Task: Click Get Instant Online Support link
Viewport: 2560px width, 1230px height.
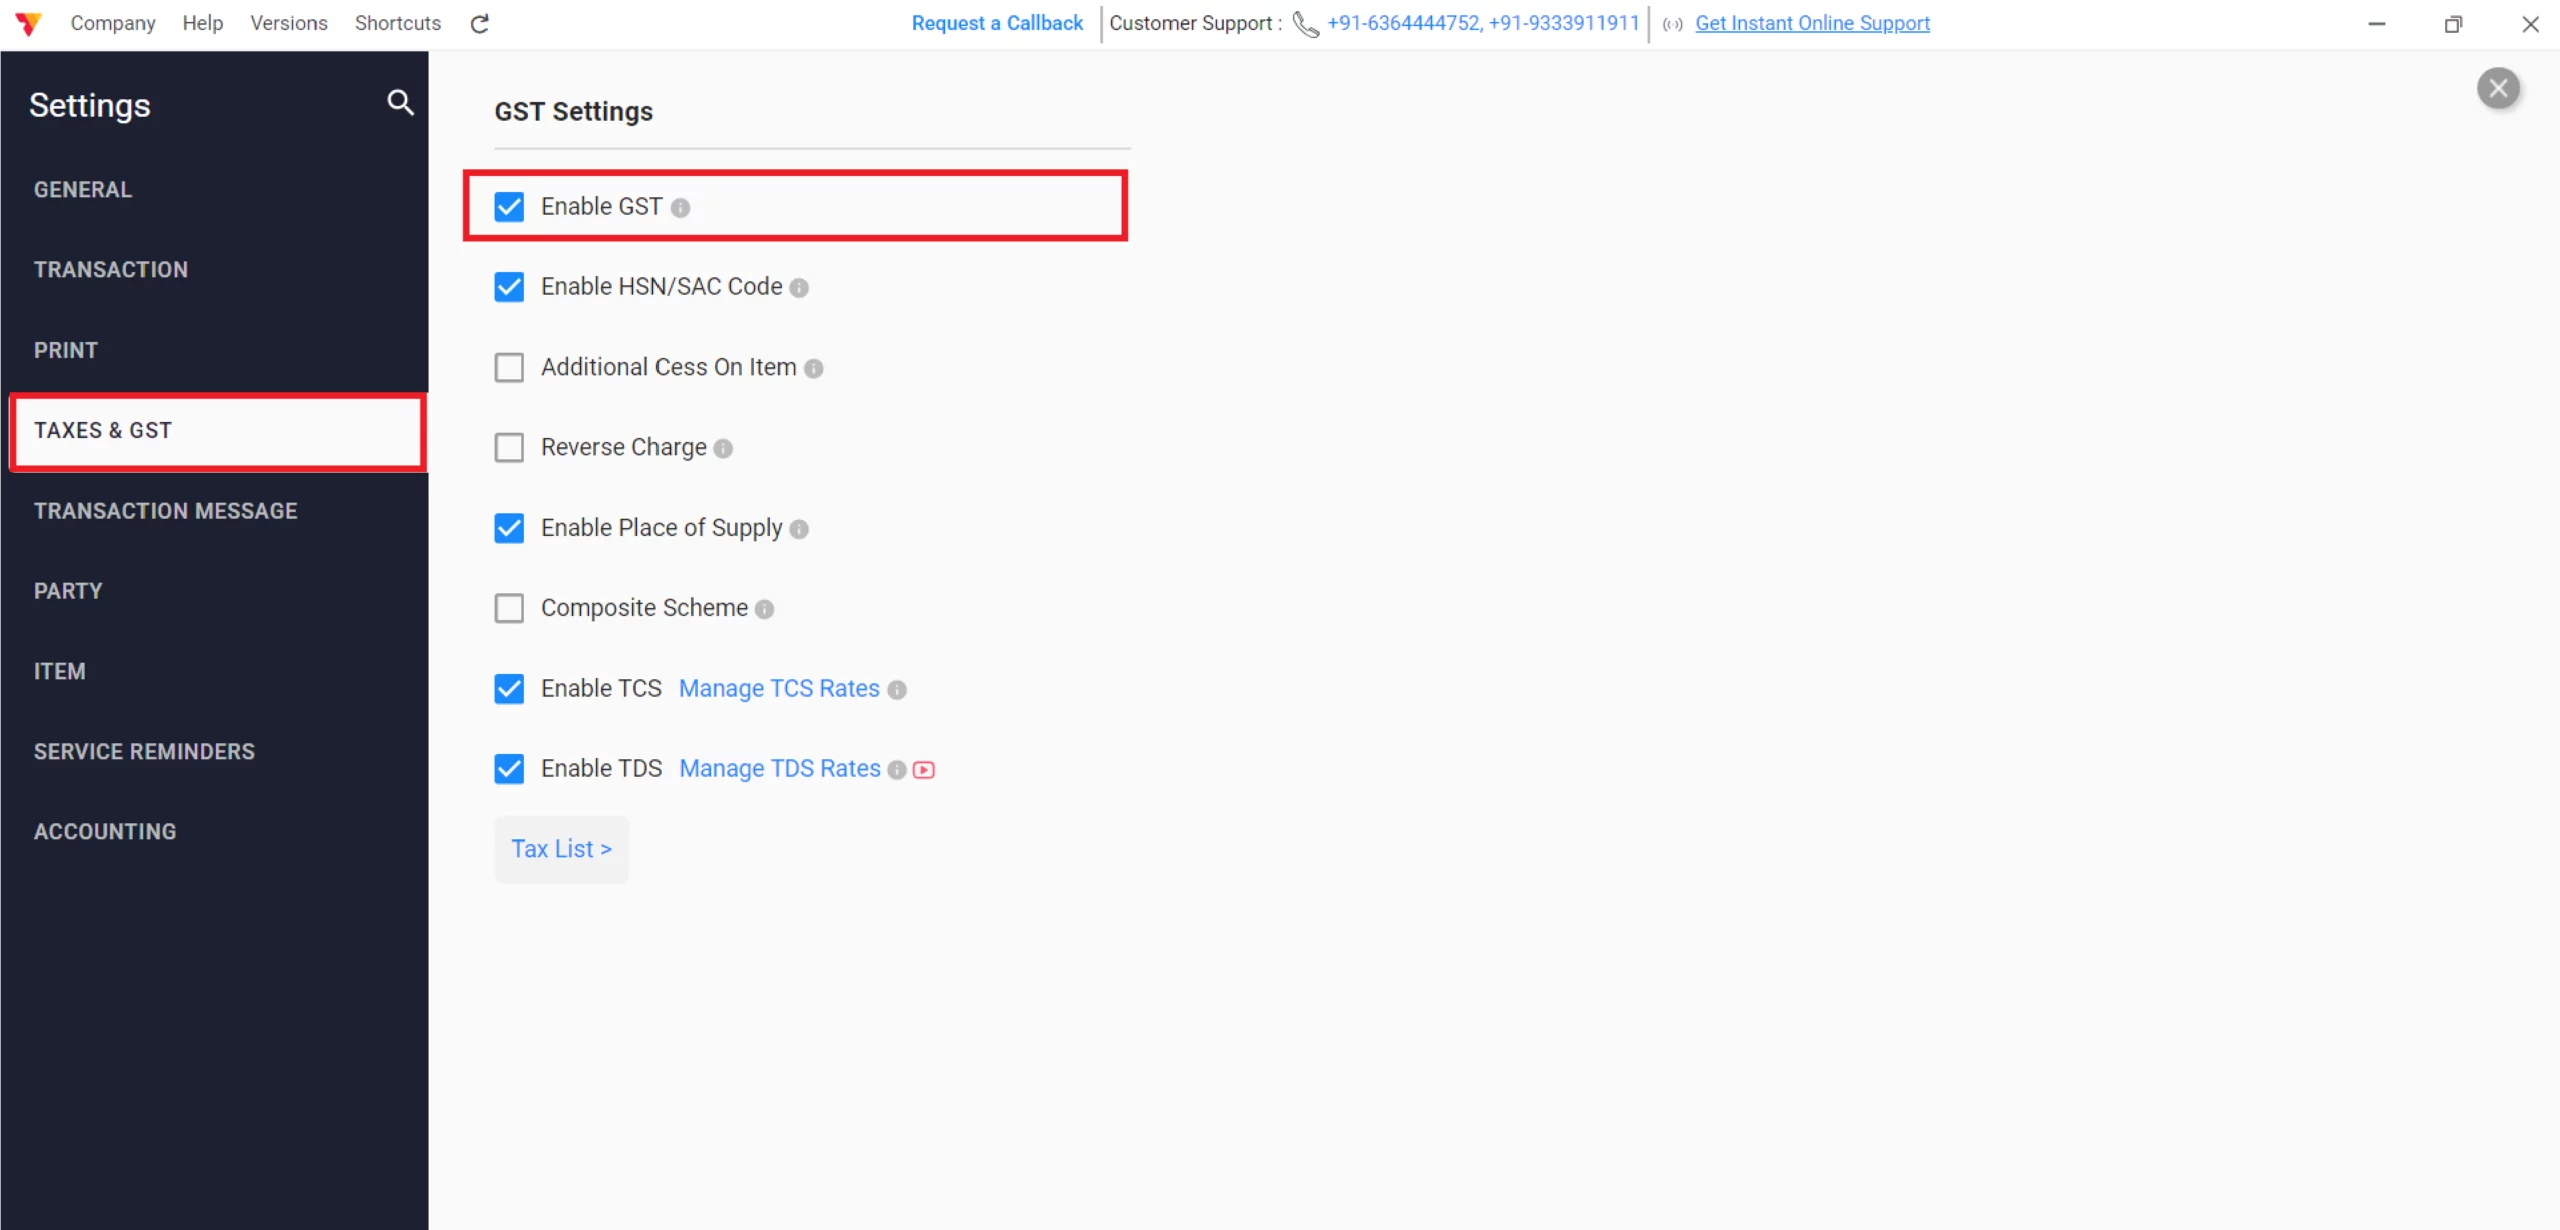Action: pos(1812,23)
